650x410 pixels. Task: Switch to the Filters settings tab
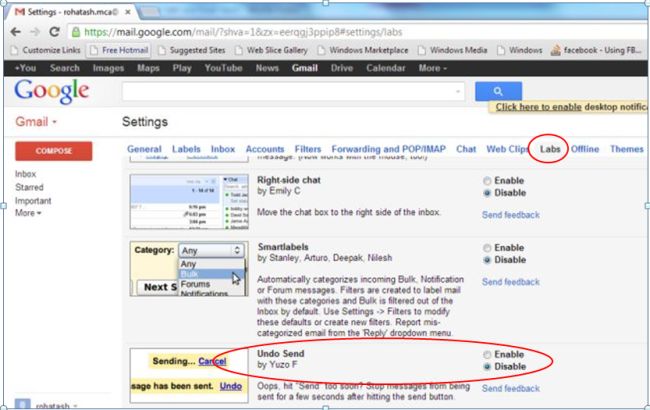(308, 149)
